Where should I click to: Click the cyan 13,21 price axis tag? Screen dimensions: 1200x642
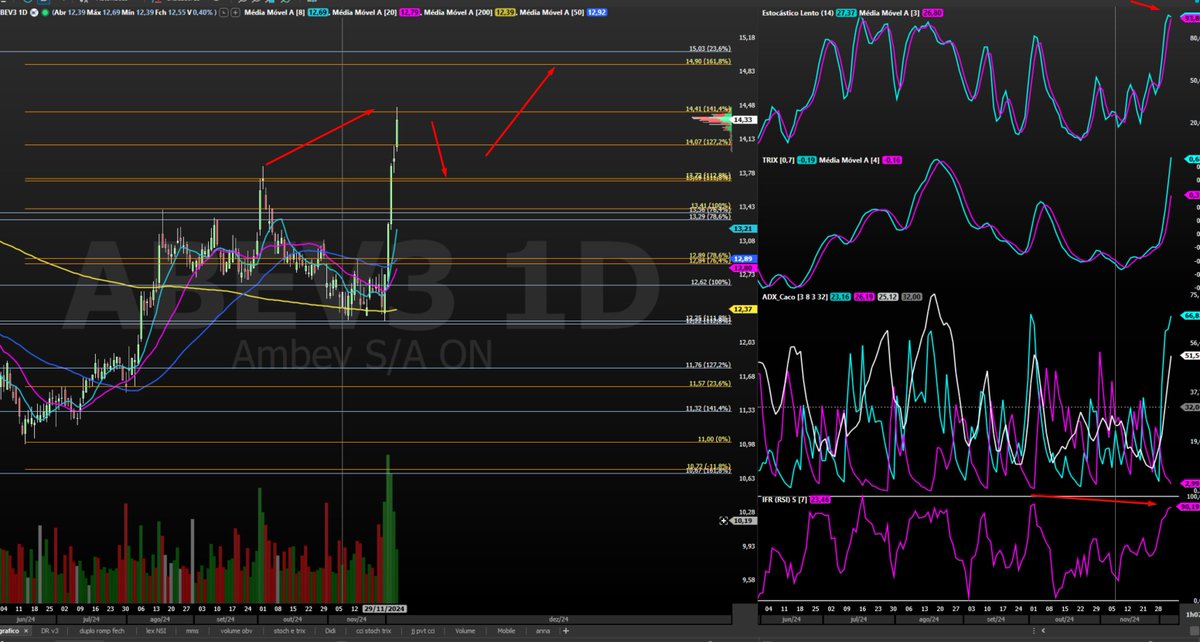(x=745, y=229)
